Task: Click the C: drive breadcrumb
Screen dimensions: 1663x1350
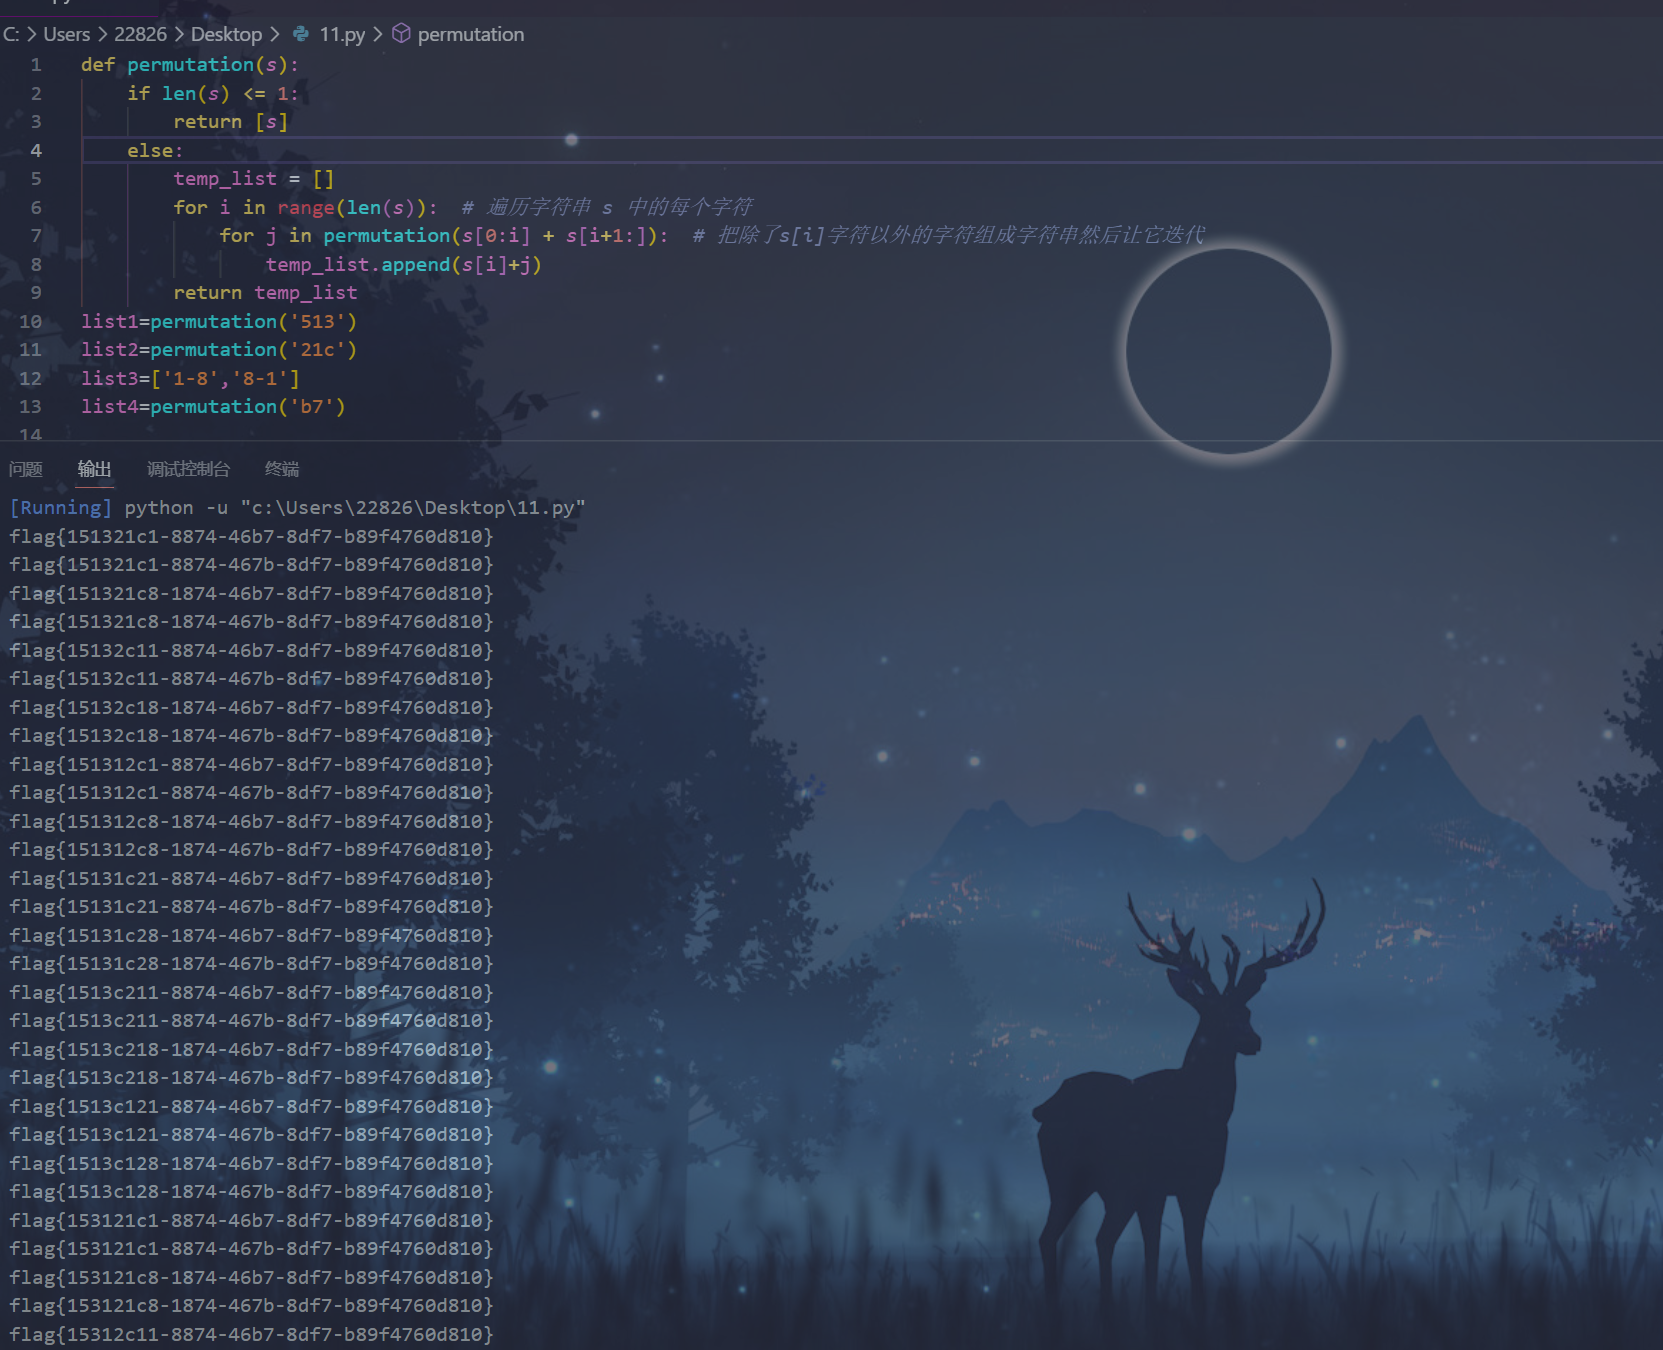Action: click(x=11, y=34)
